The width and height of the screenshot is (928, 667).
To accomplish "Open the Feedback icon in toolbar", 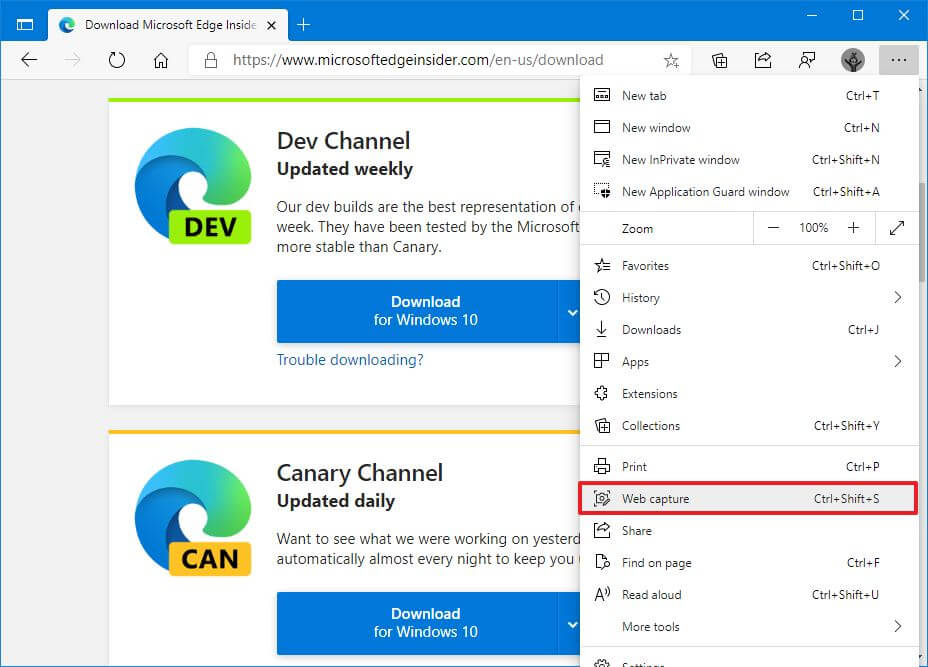I will point(807,60).
